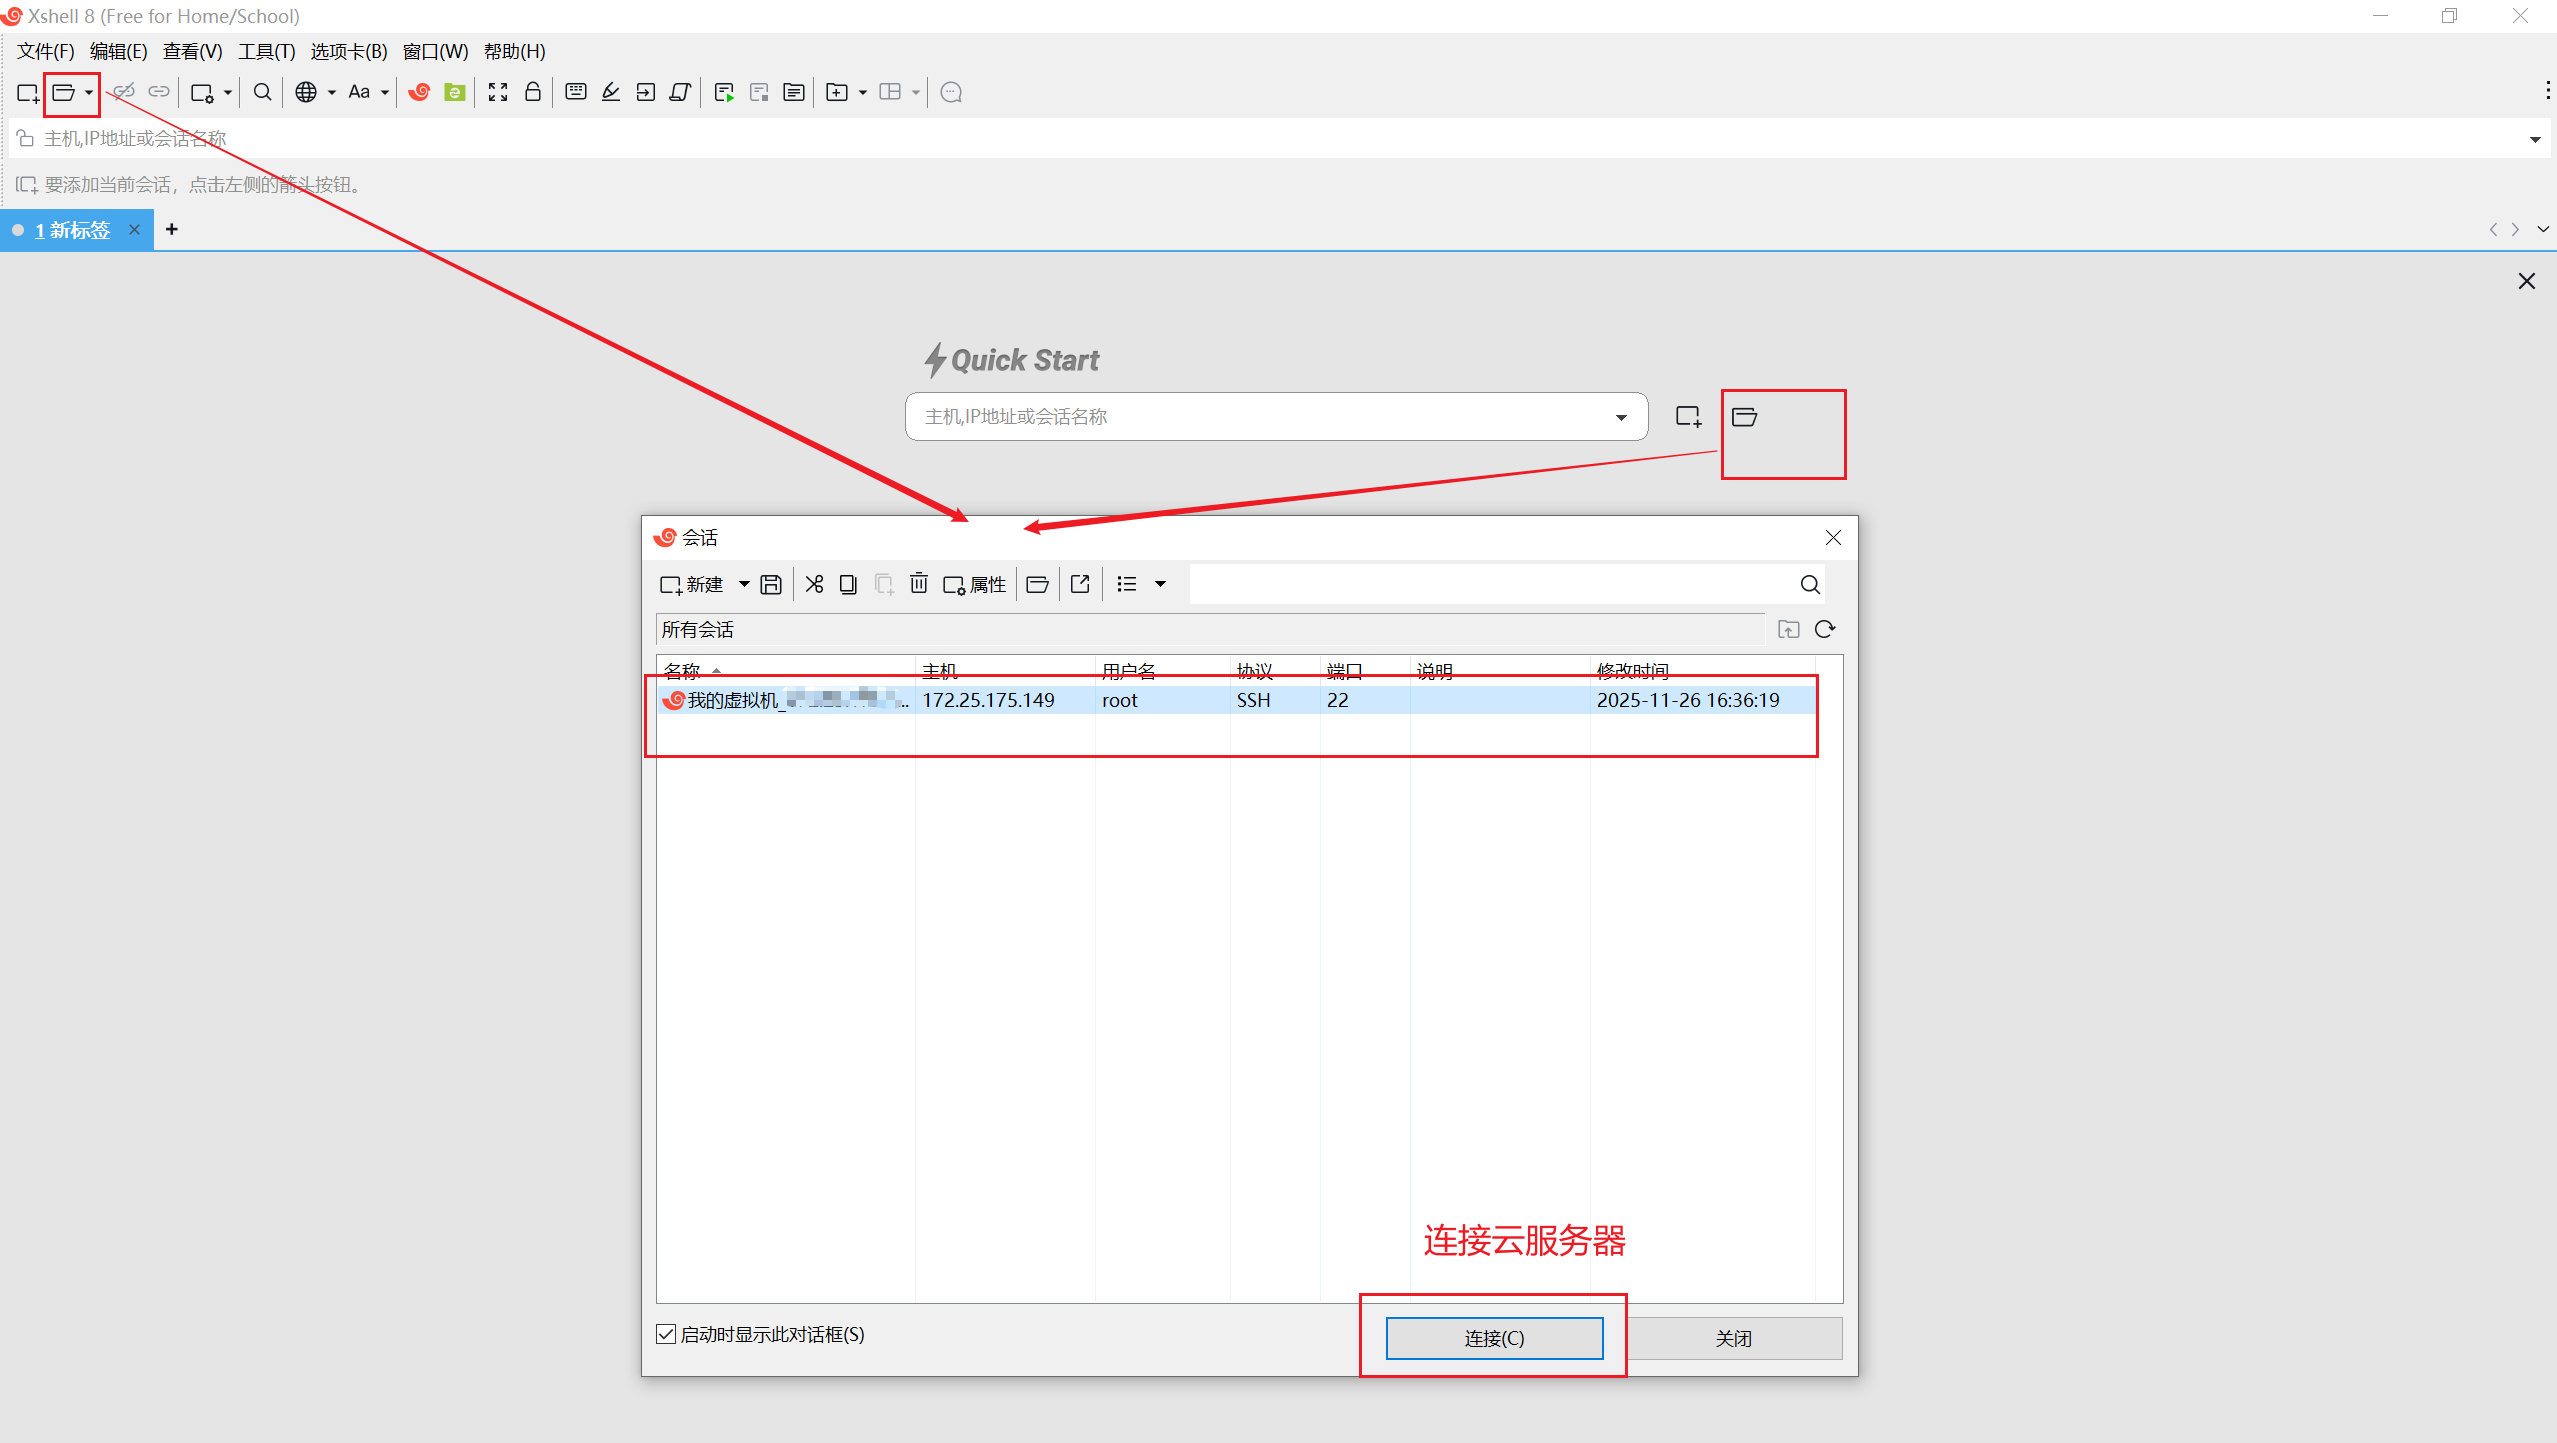Click the add current session icon below address bar
2557x1443 pixels.
27,185
